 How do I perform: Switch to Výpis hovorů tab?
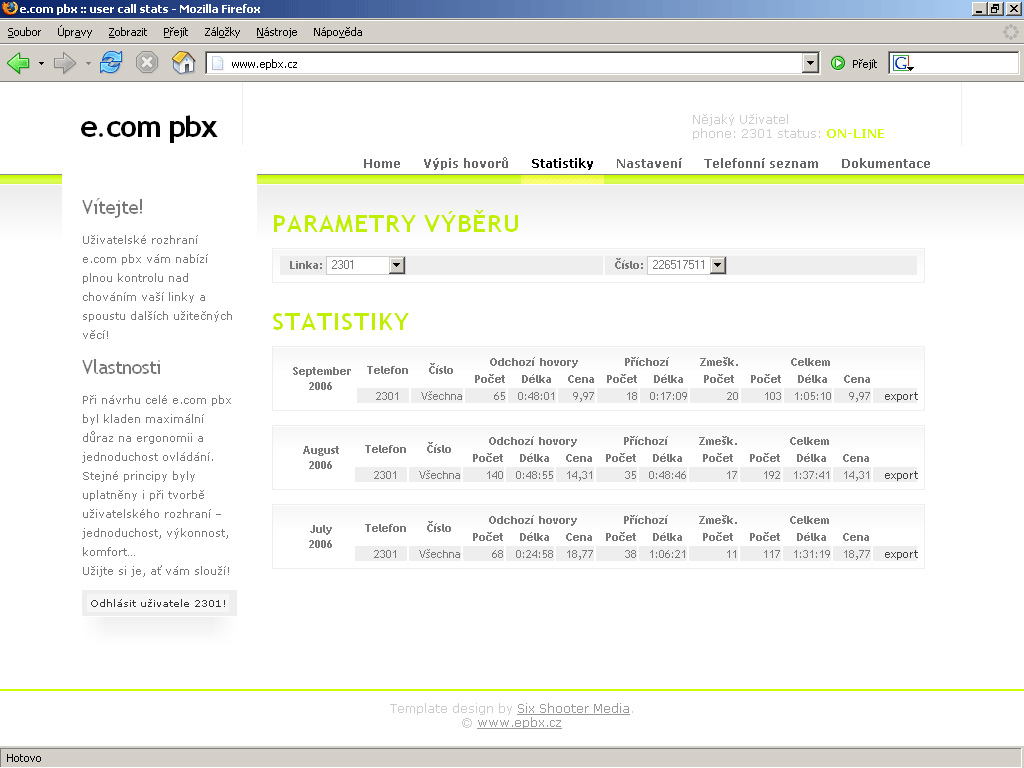[466, 164]
